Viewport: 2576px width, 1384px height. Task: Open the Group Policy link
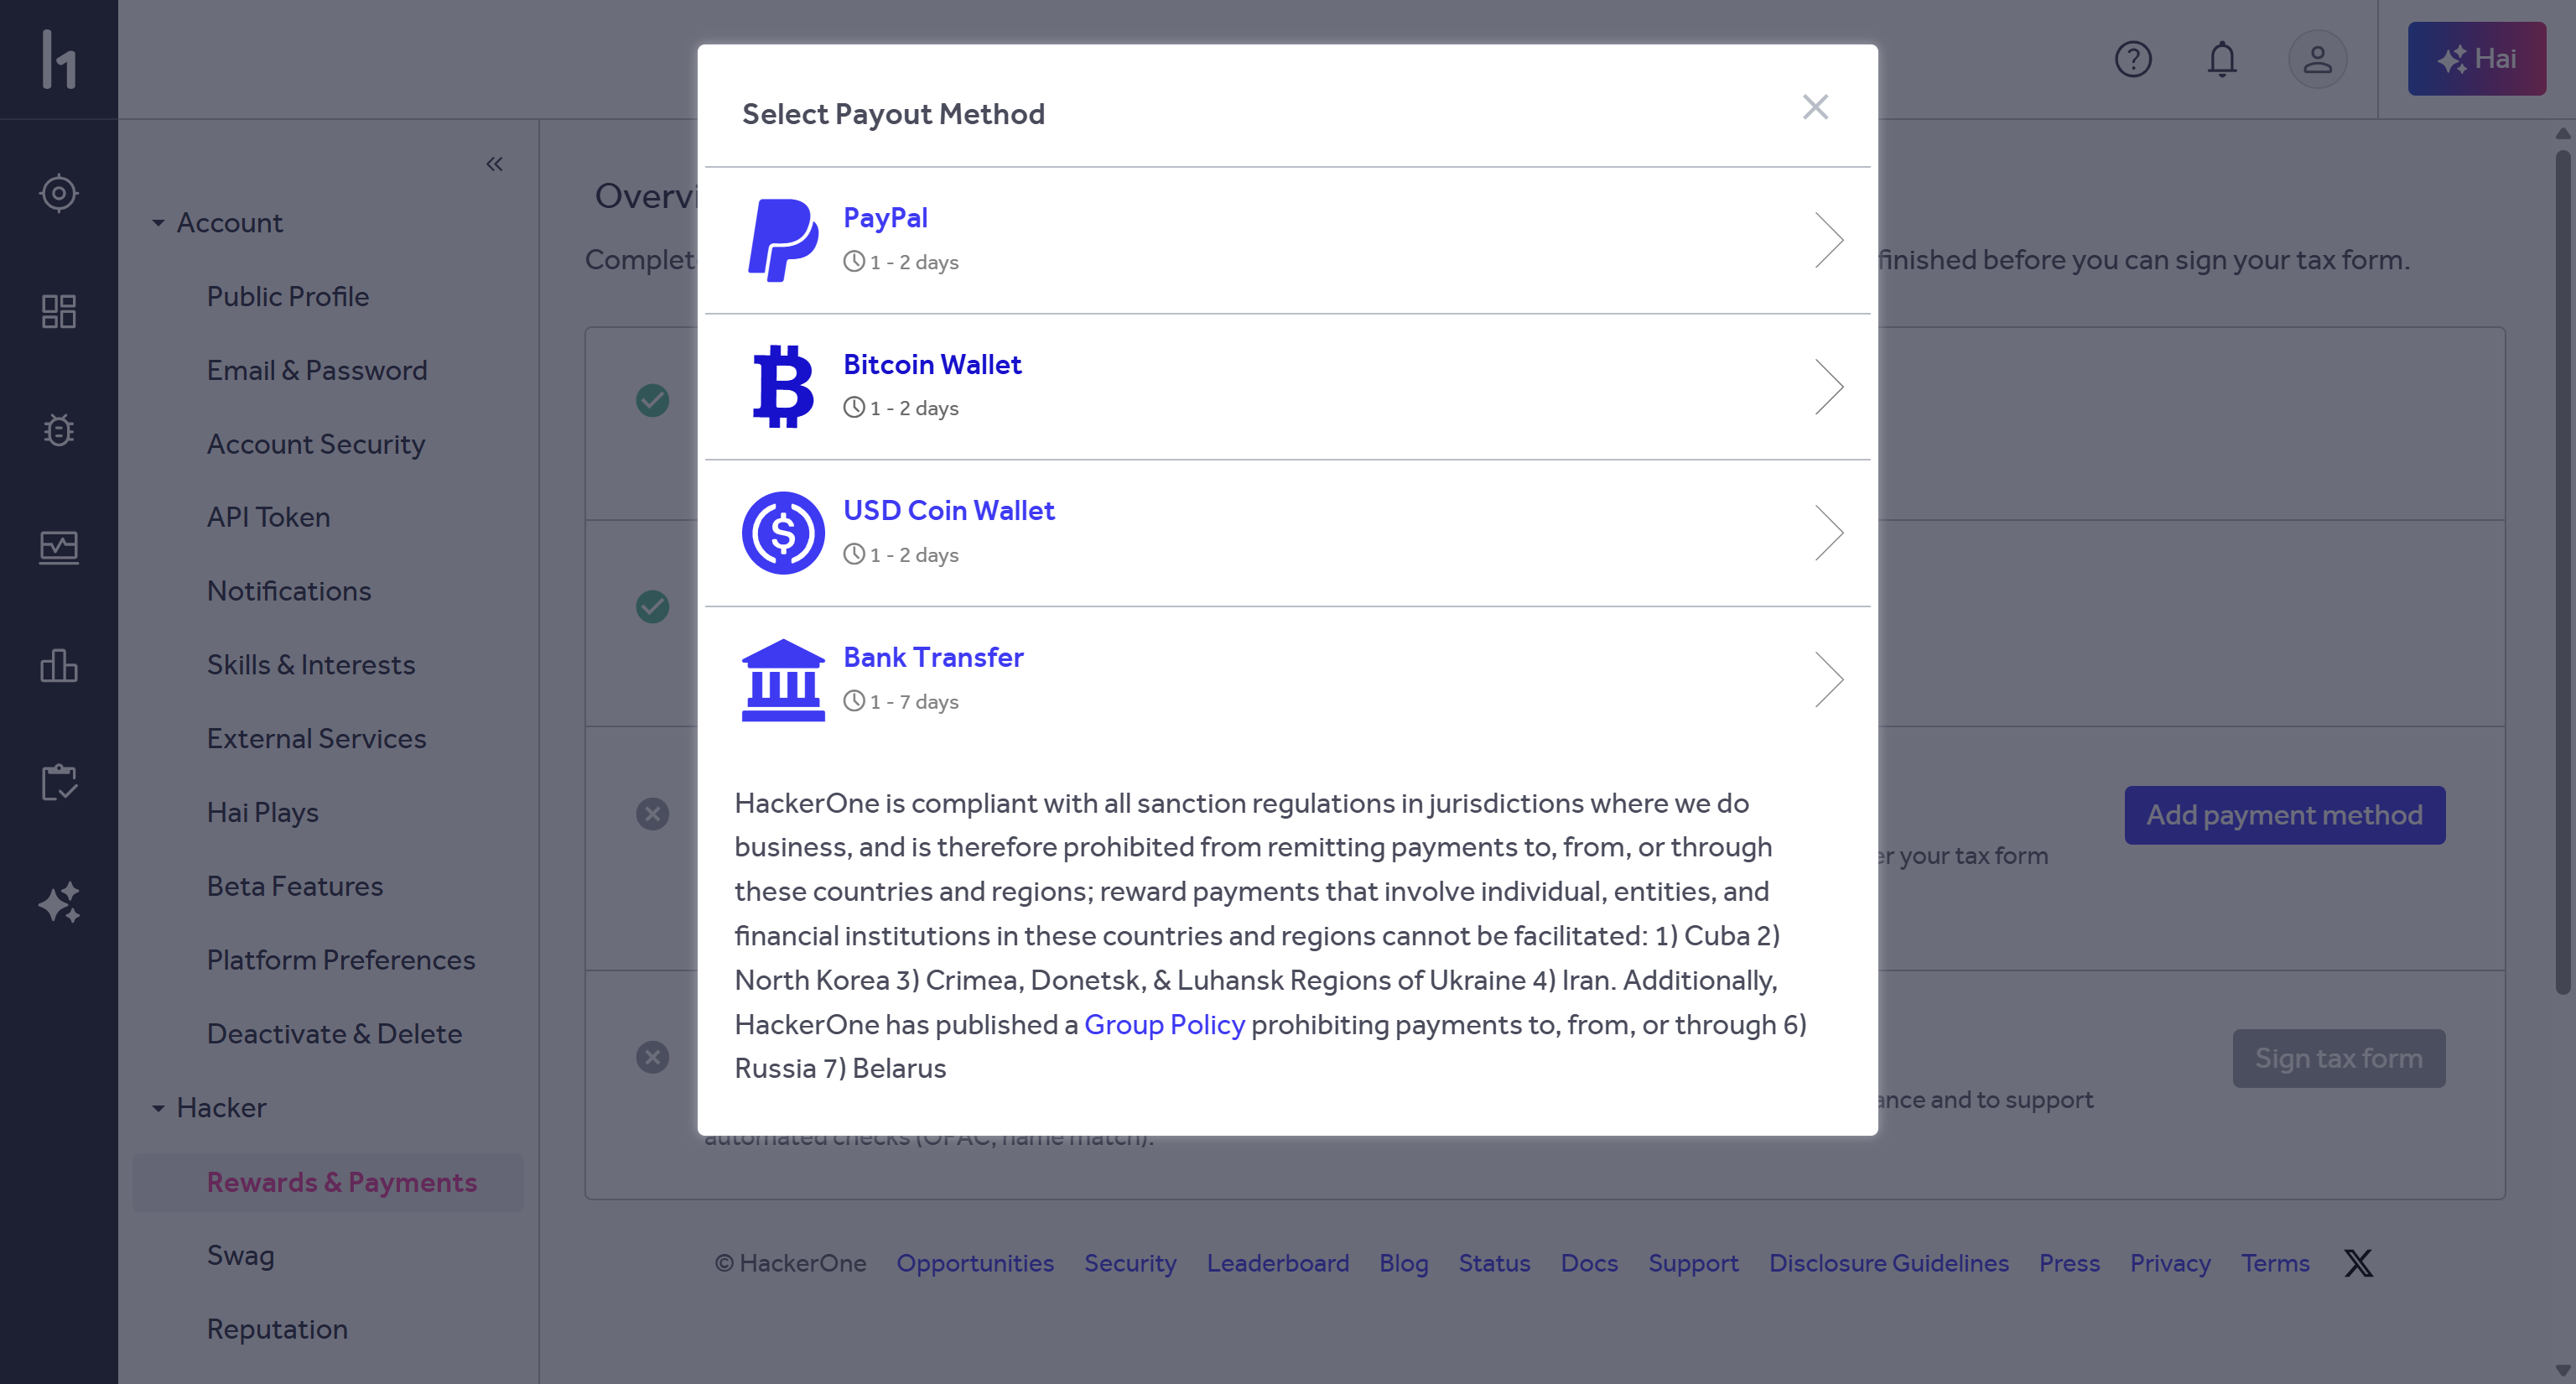point(1164,1024)
